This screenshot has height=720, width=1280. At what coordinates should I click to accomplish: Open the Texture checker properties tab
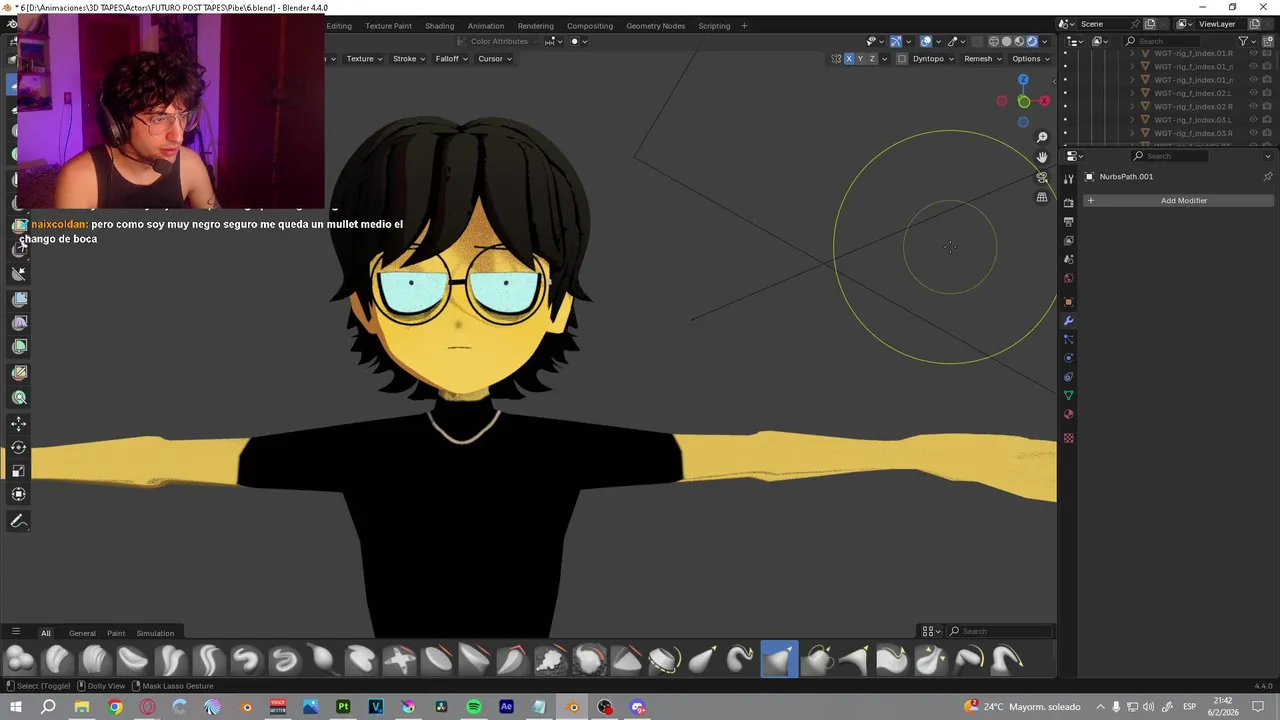(1068, 438)
